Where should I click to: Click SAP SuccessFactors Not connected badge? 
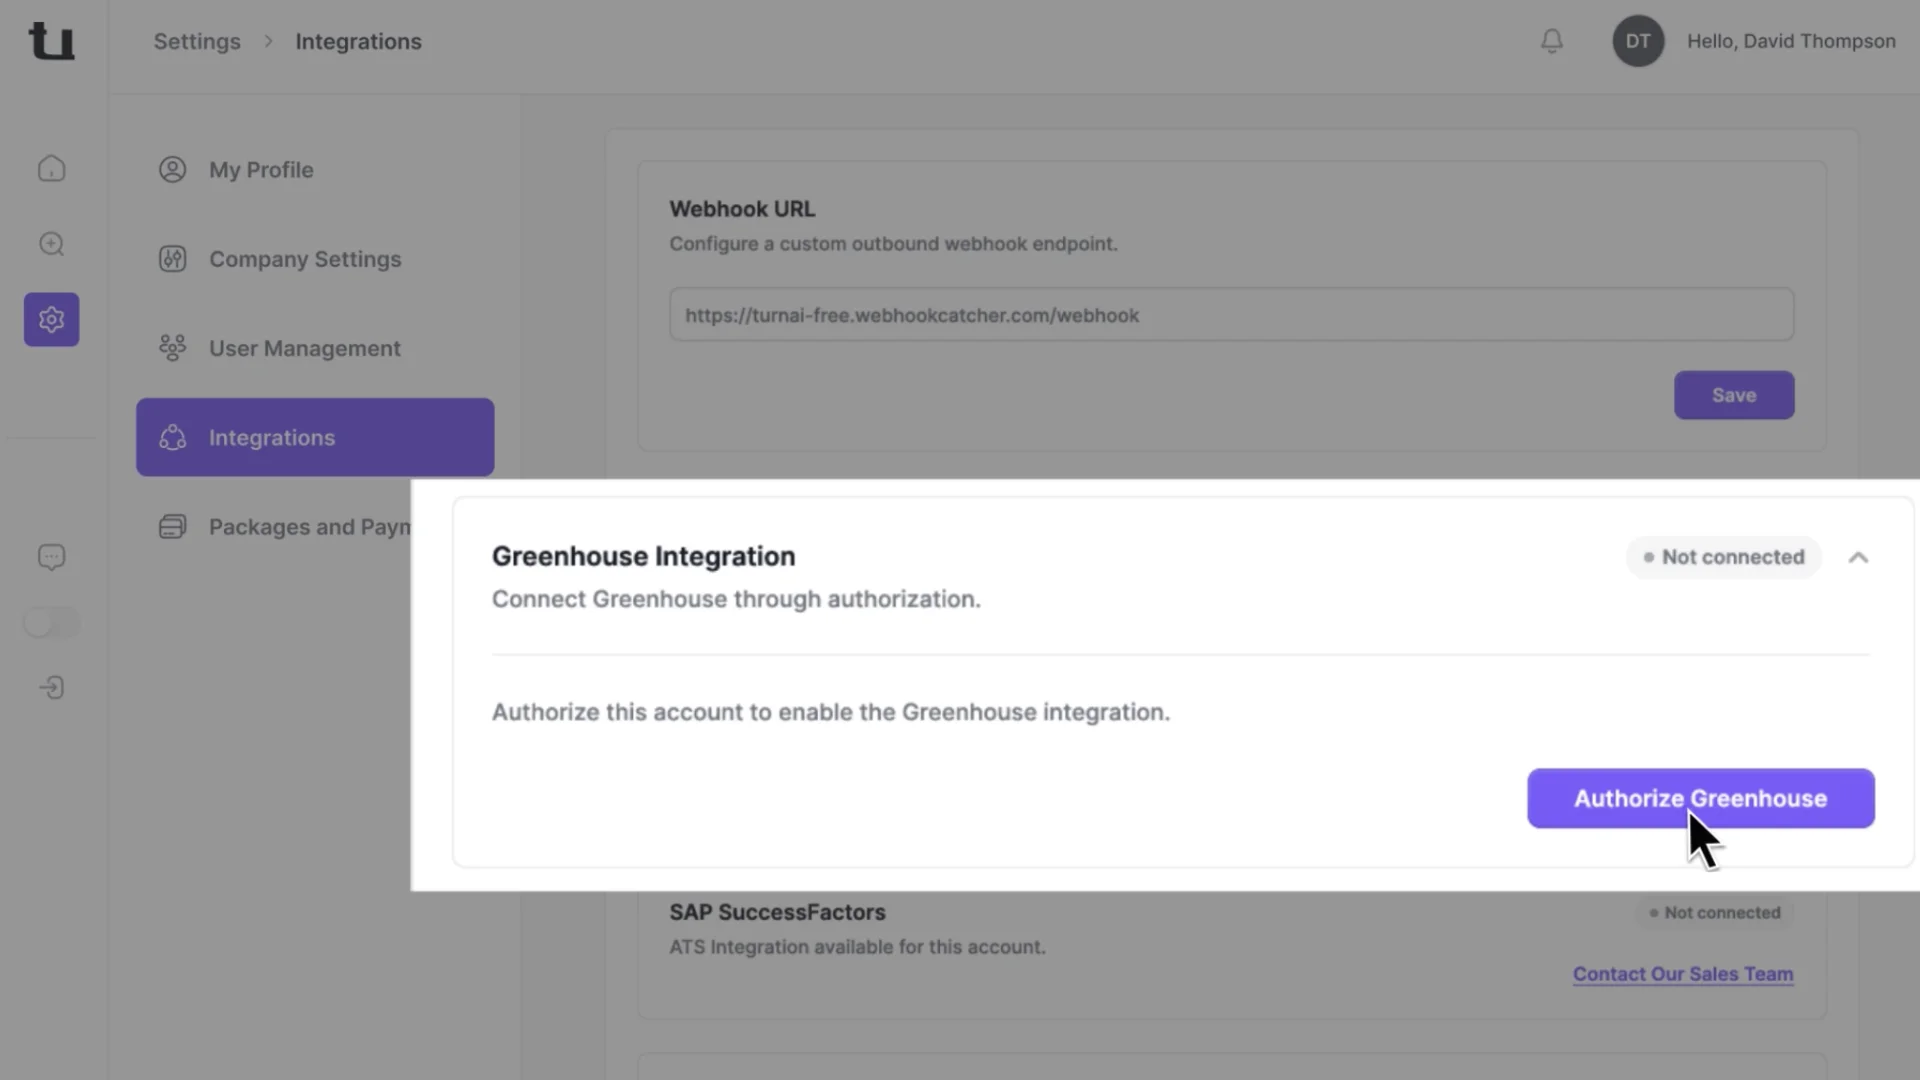[1714, 913]
